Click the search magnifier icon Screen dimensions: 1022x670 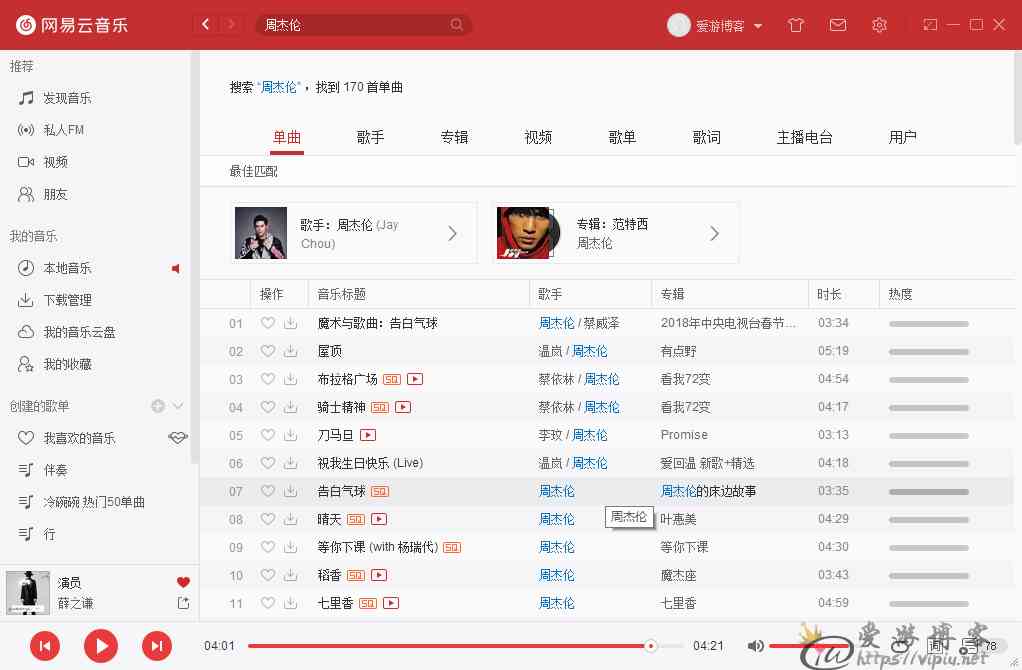tap(456, 25)
